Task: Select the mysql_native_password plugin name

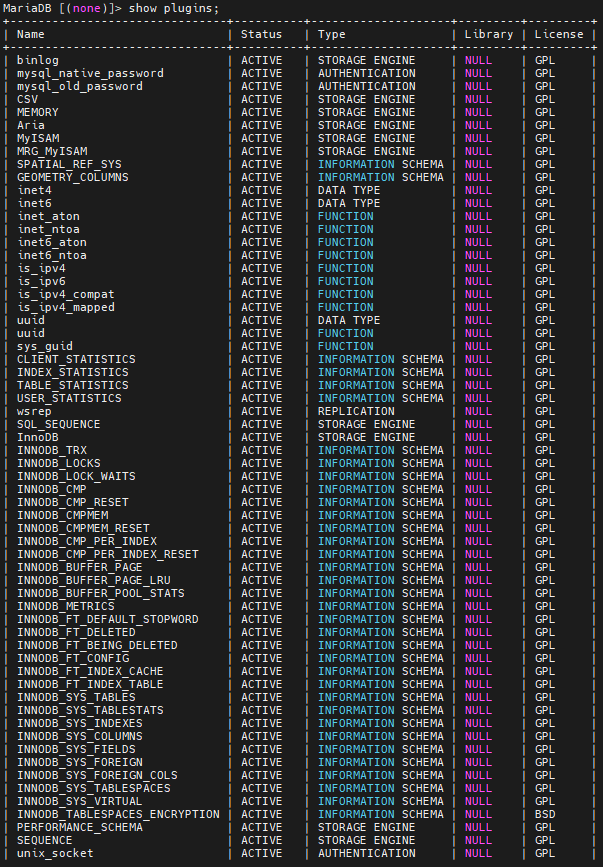Action: click(x=90, y=73)
